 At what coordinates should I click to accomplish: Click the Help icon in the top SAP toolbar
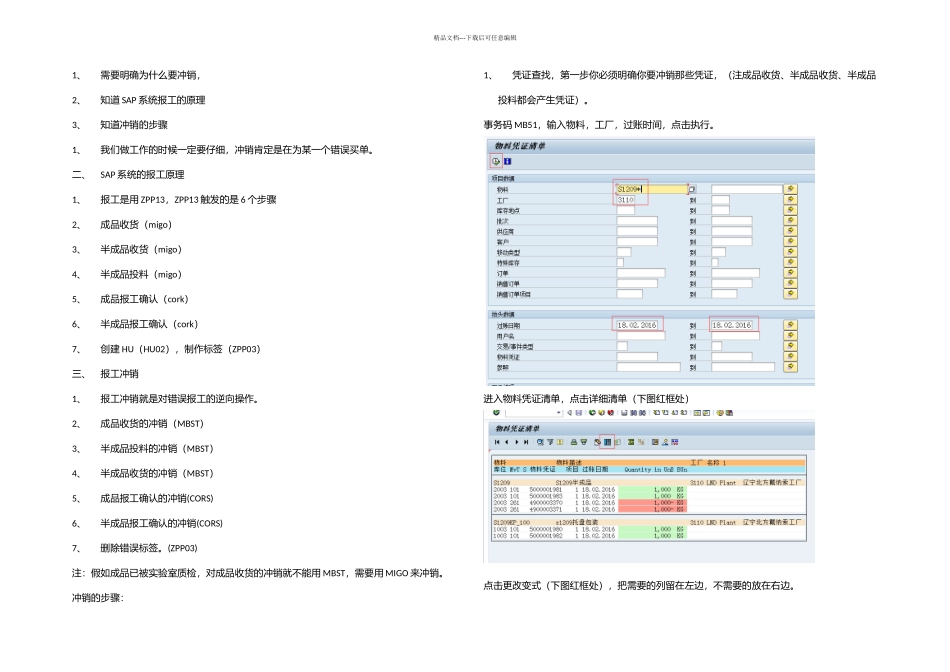[x=720, y=413]
